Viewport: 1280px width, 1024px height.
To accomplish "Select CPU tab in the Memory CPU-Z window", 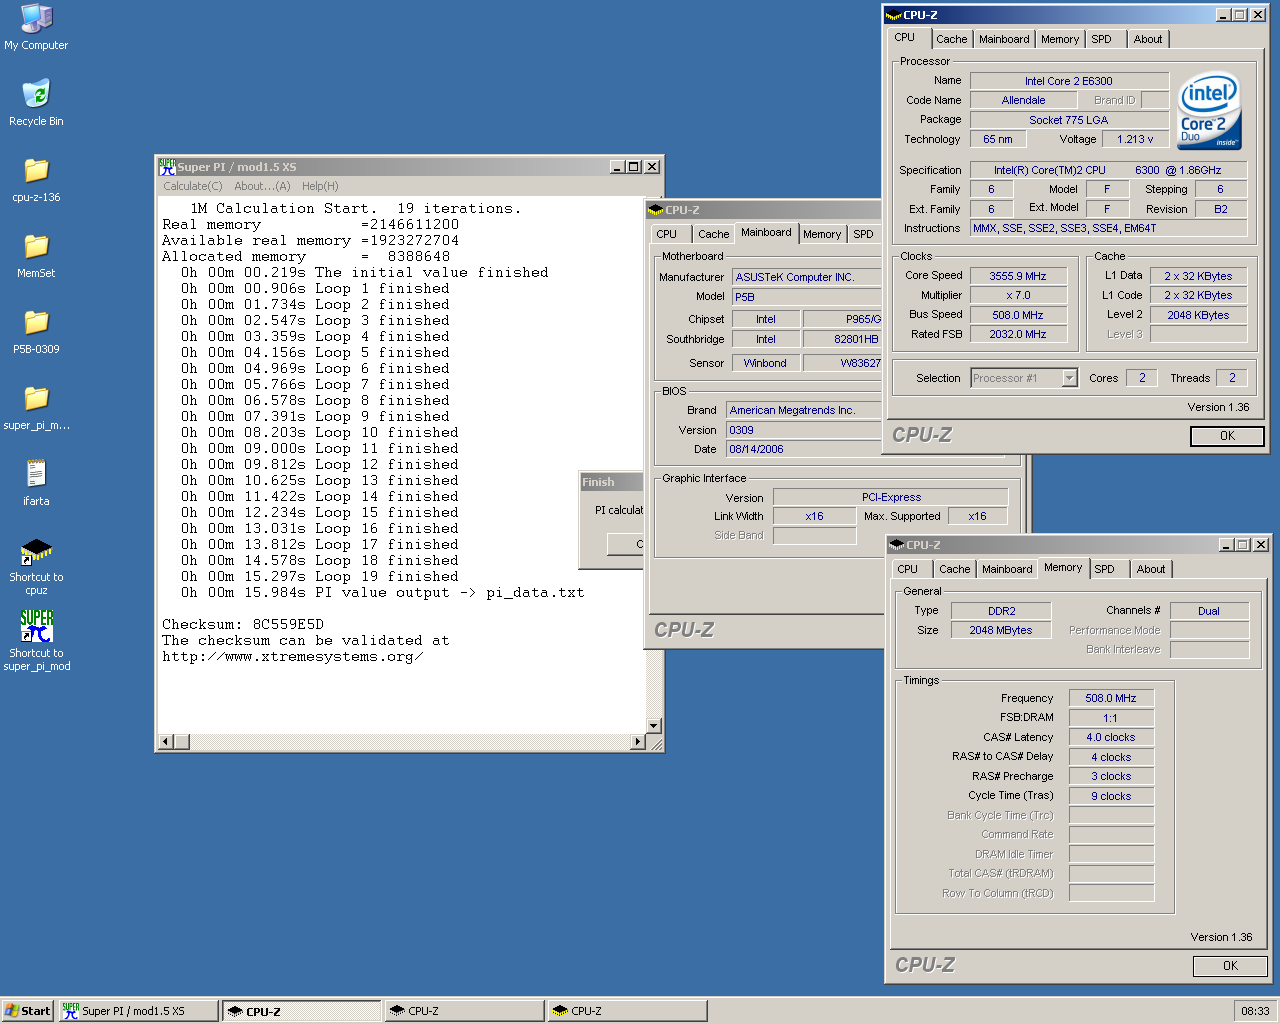I will pyautogui.click(x=908, y=569).
